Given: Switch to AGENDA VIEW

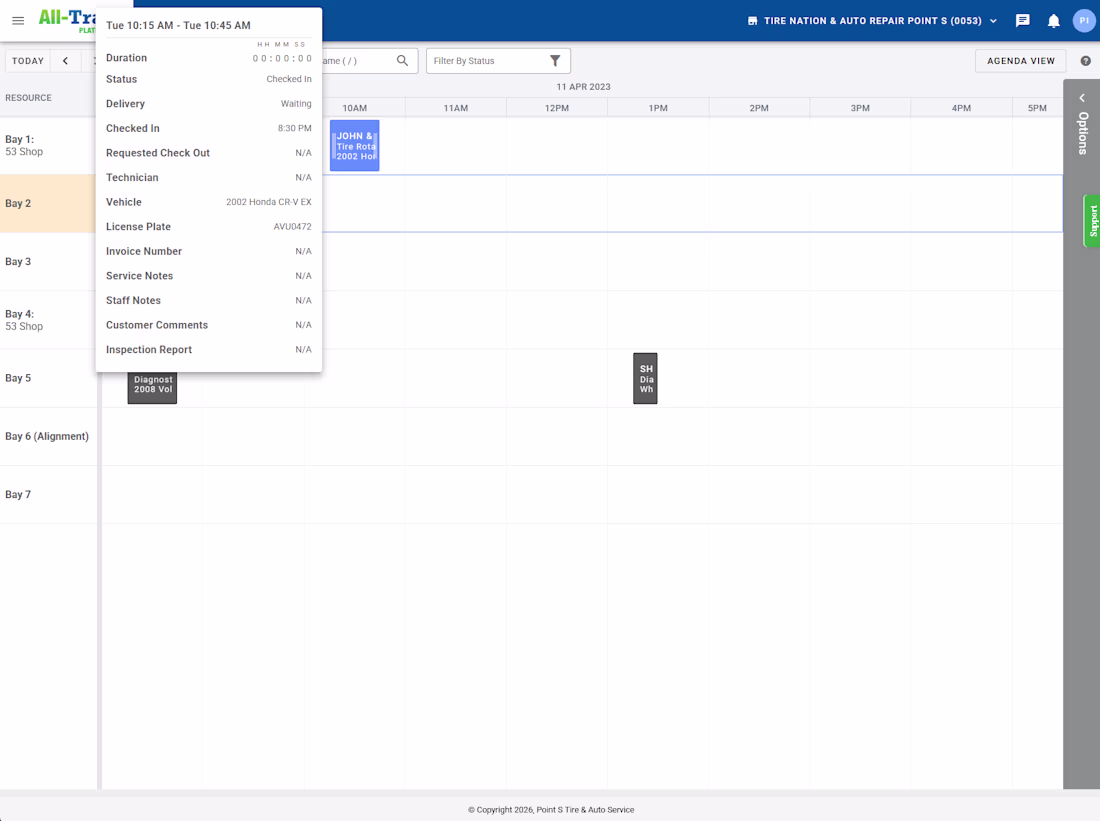Looking at the screenshot, I should tap(1021, 61).
